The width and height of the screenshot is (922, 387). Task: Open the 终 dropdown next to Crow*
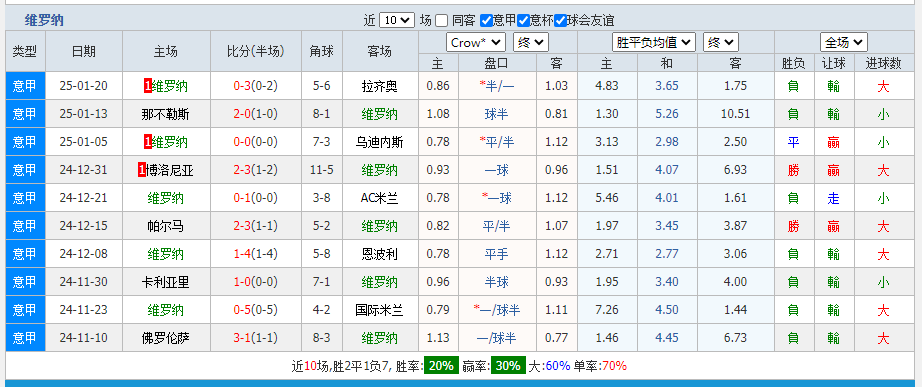(x=531, y=42)
